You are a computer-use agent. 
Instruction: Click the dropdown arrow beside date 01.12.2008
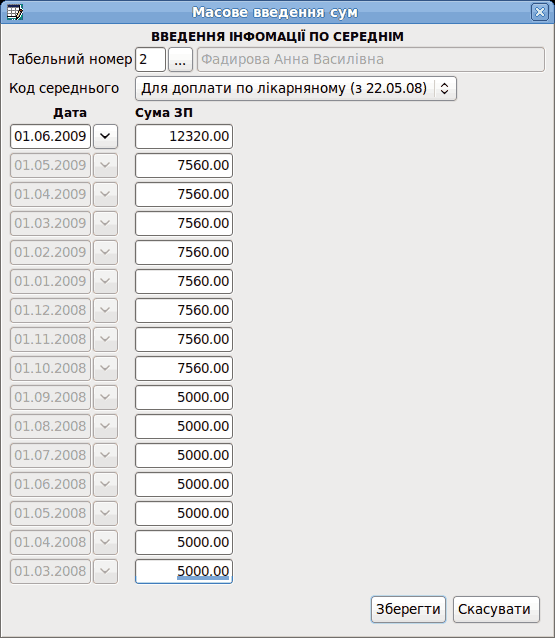[x=105, y=310]
